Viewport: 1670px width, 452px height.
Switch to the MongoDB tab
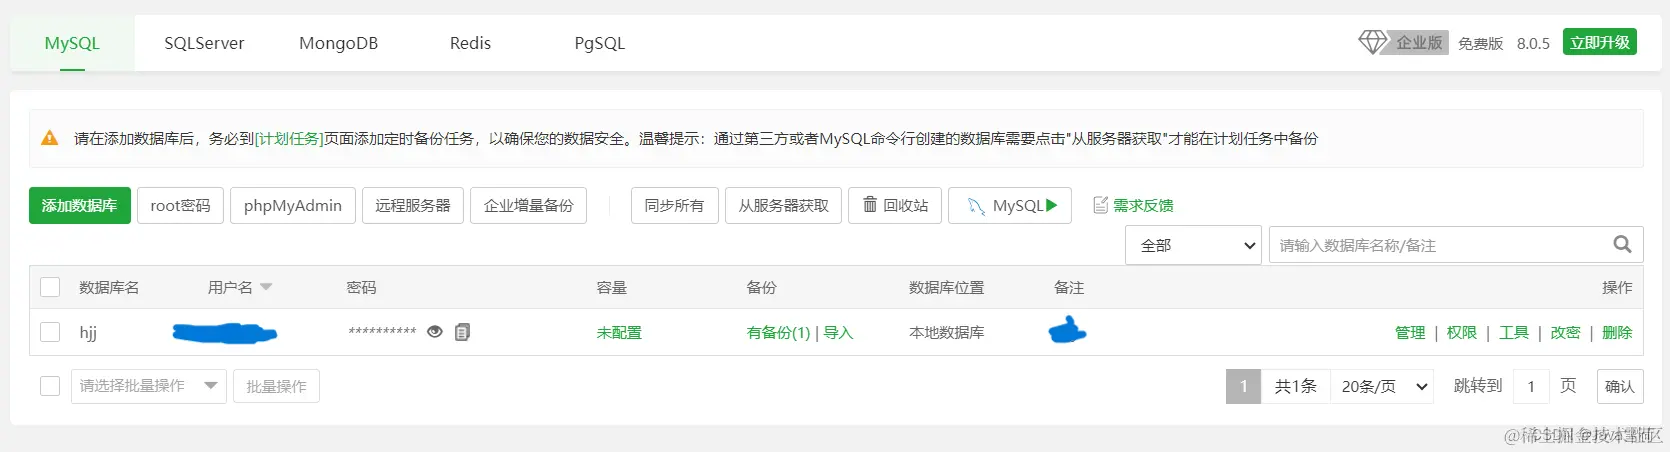click(339, 43)
